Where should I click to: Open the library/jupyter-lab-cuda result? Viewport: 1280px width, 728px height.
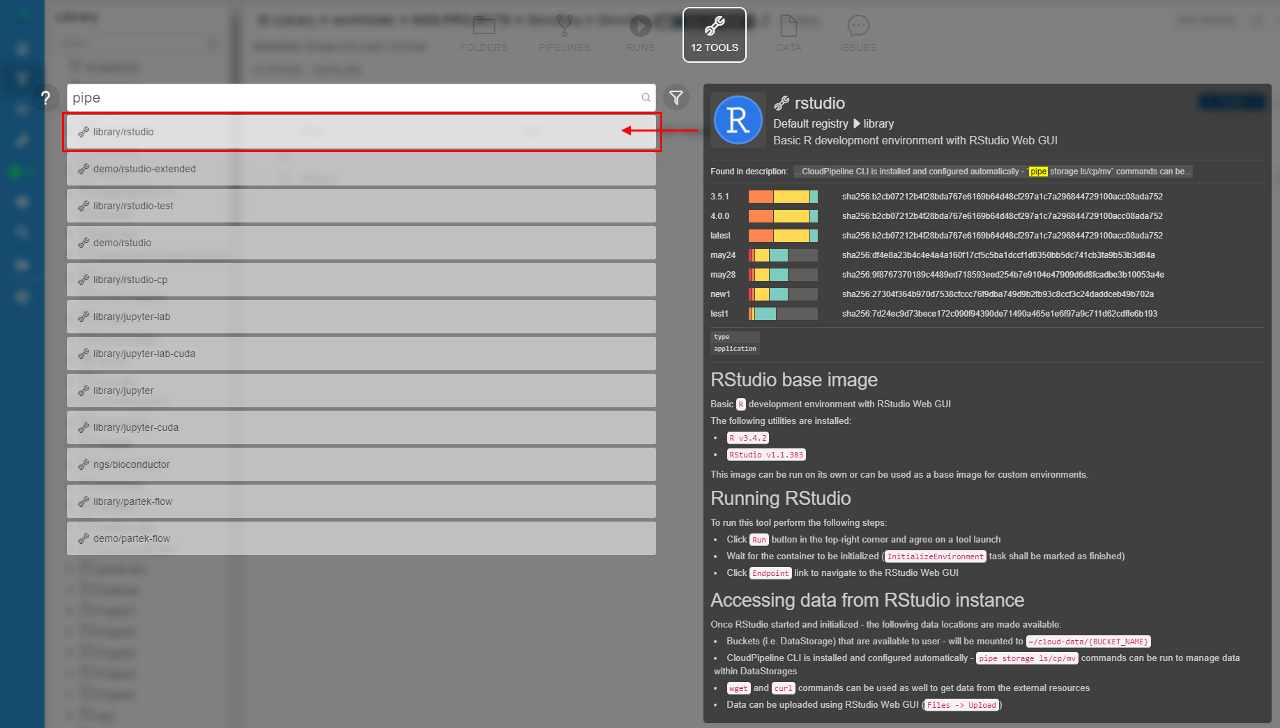pos(361,353)
